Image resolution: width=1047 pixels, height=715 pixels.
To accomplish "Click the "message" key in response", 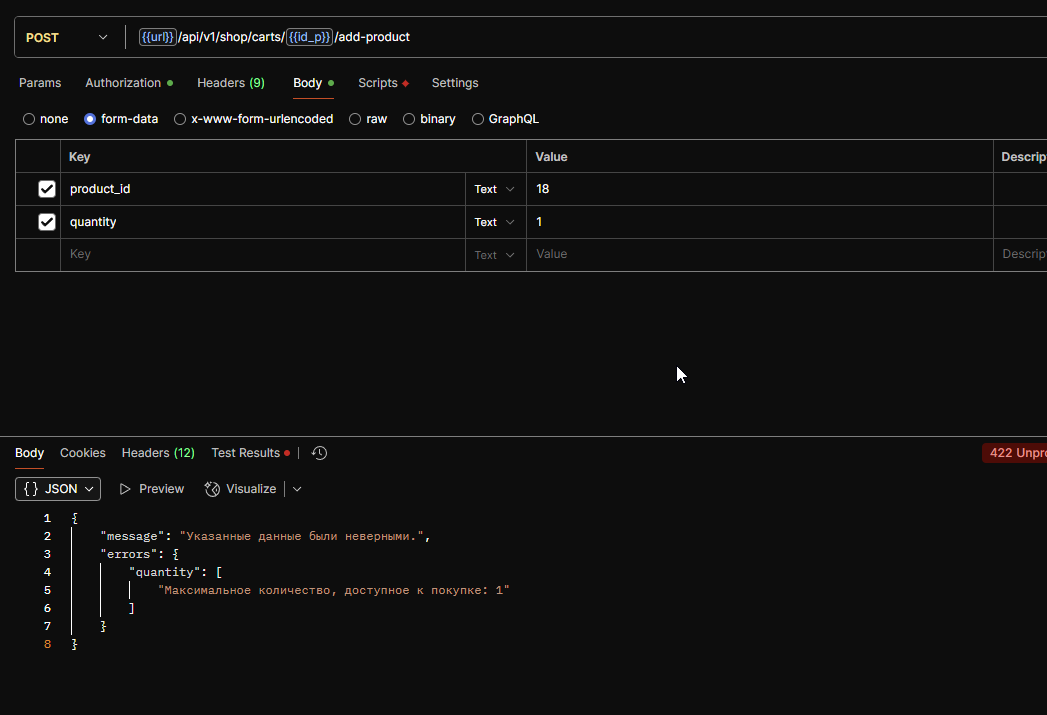I will coord(132,536).
